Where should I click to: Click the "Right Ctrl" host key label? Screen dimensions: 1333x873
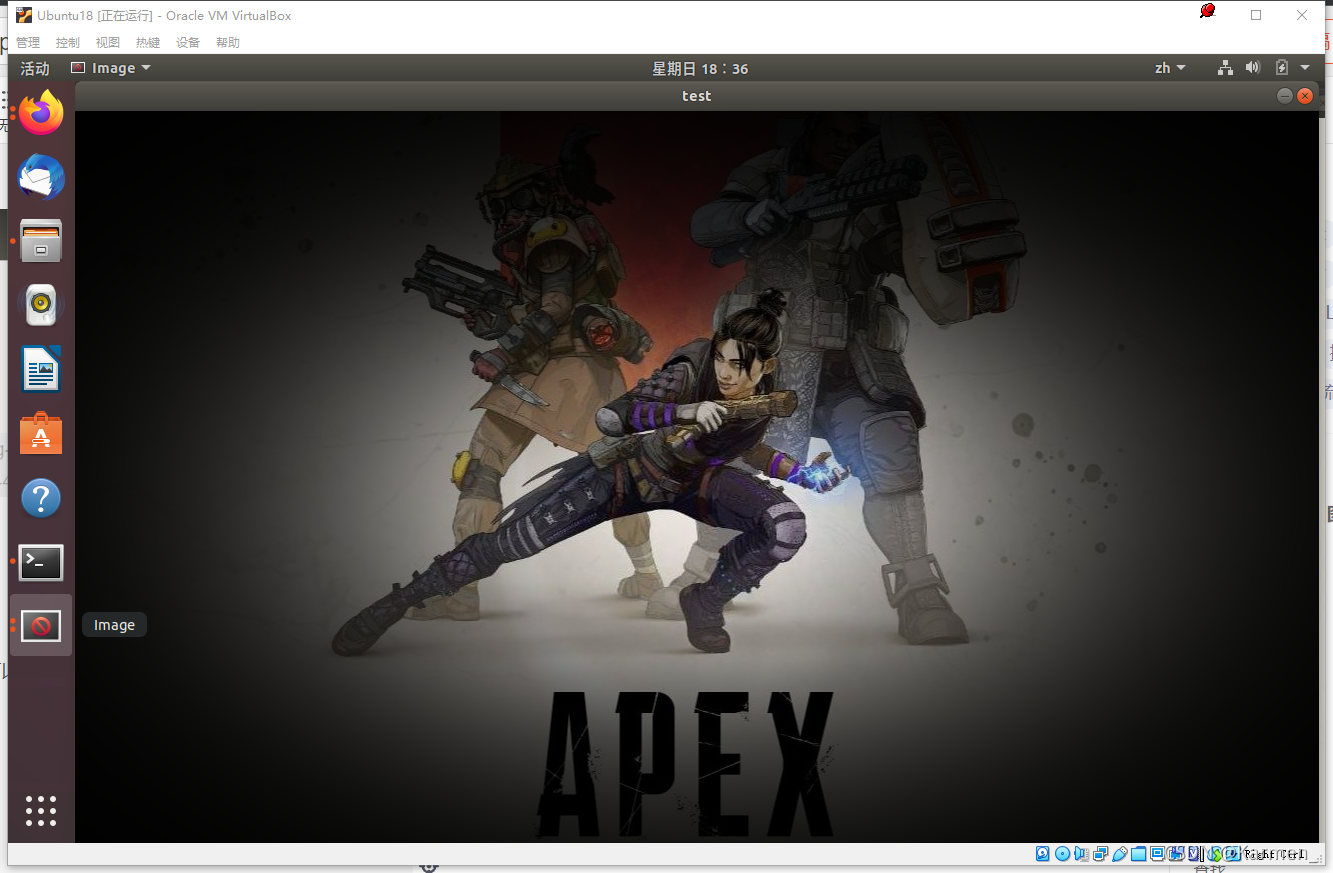(1276, 854)
